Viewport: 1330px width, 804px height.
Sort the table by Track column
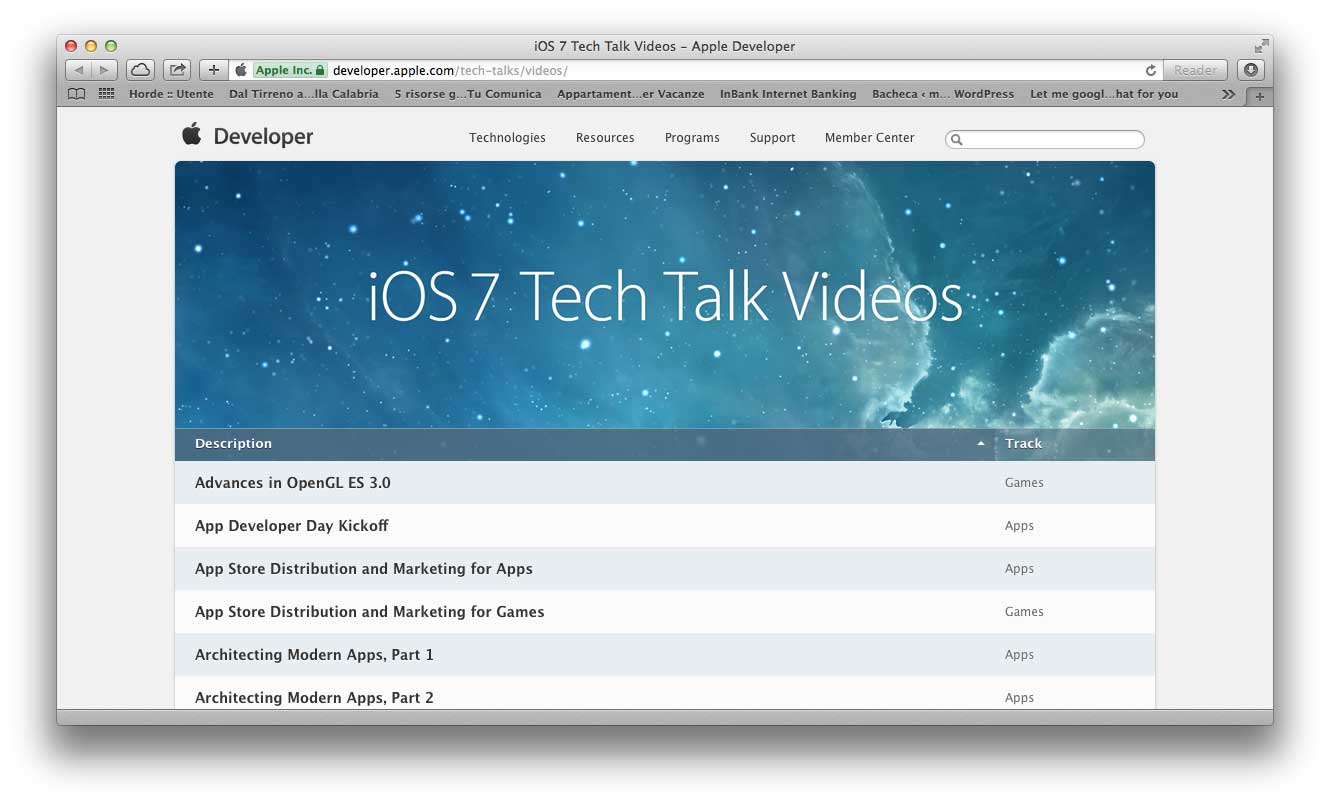tap(1024, 444)
